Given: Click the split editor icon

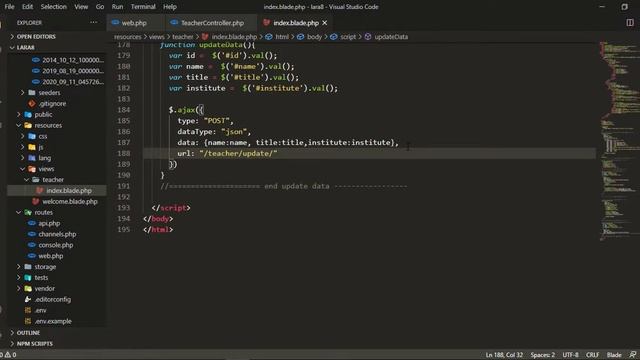Looking at the screenshot, I should (630, 23).
